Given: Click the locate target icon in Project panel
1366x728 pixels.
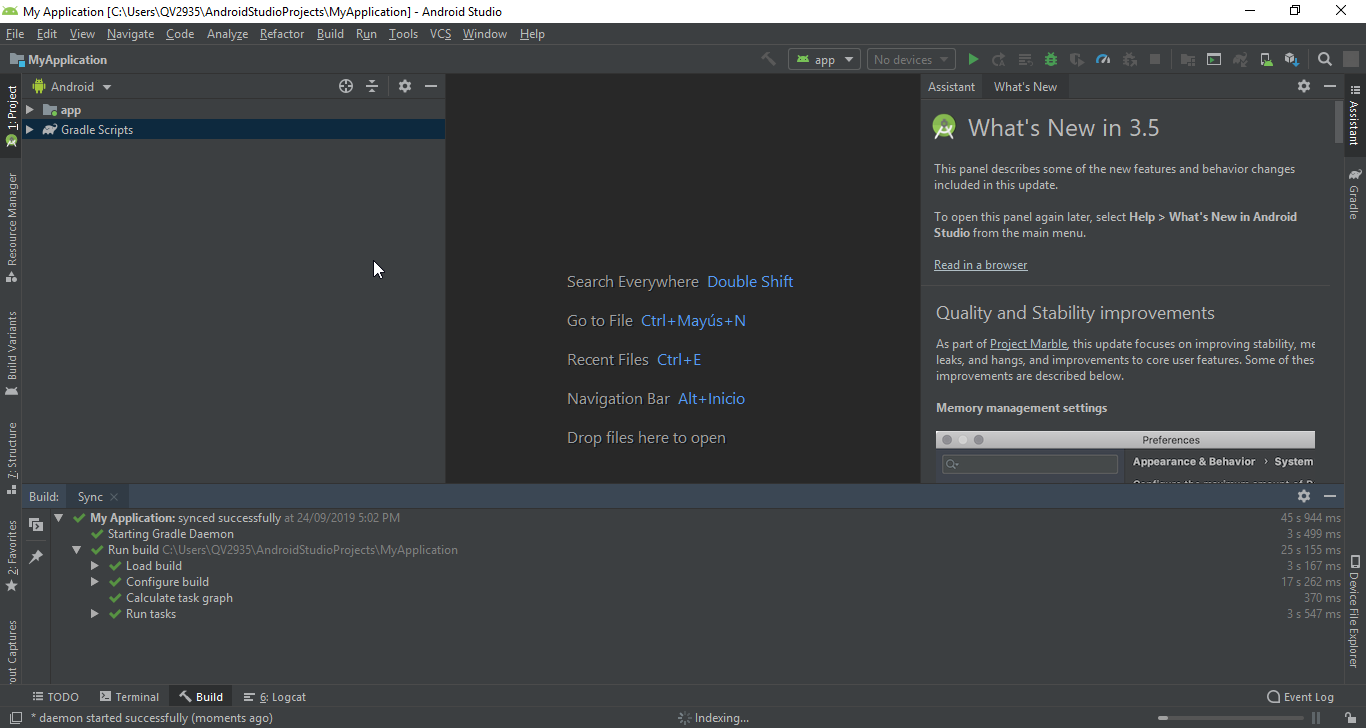Looking at the screenshot, I should [x=346, y=87].
